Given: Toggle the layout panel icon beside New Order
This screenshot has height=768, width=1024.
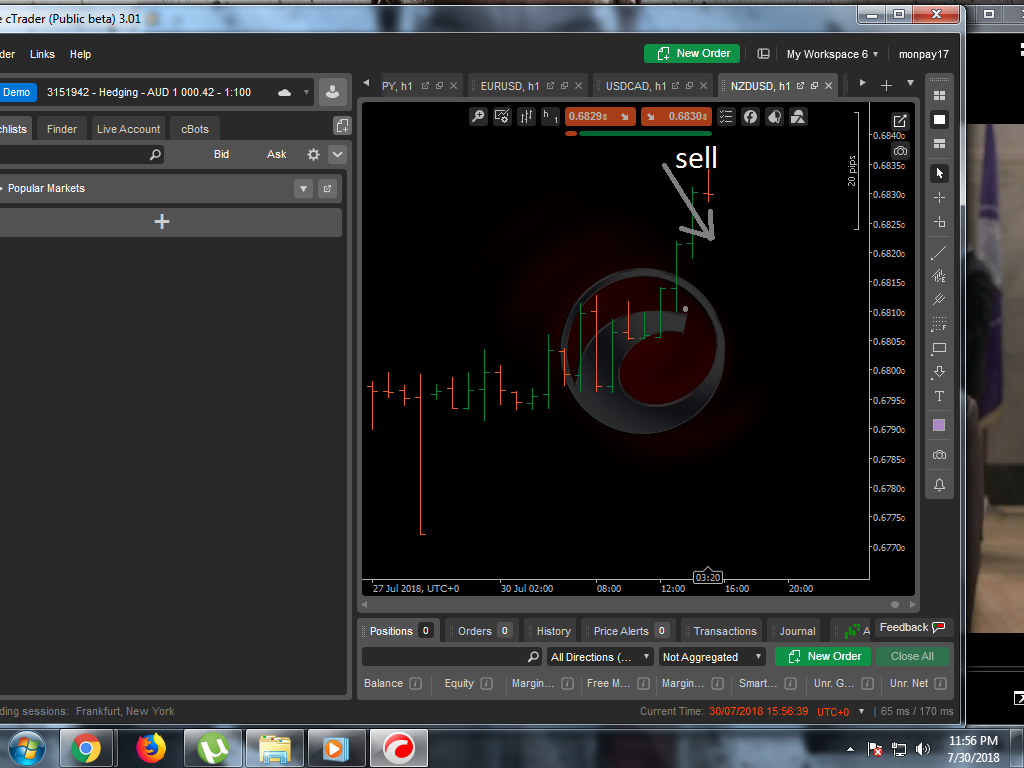Looking at the screenshot, I should click(763, 54).
